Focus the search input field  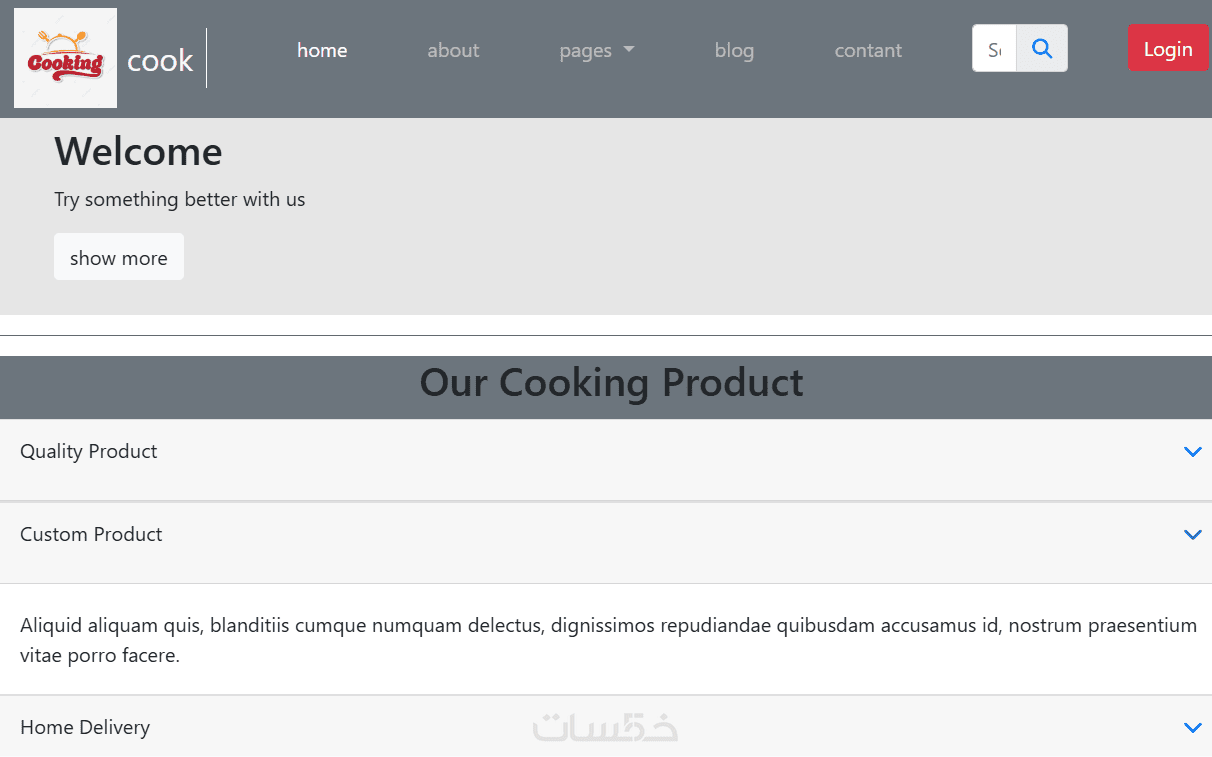pyautogui.click(x=994, y=49)
